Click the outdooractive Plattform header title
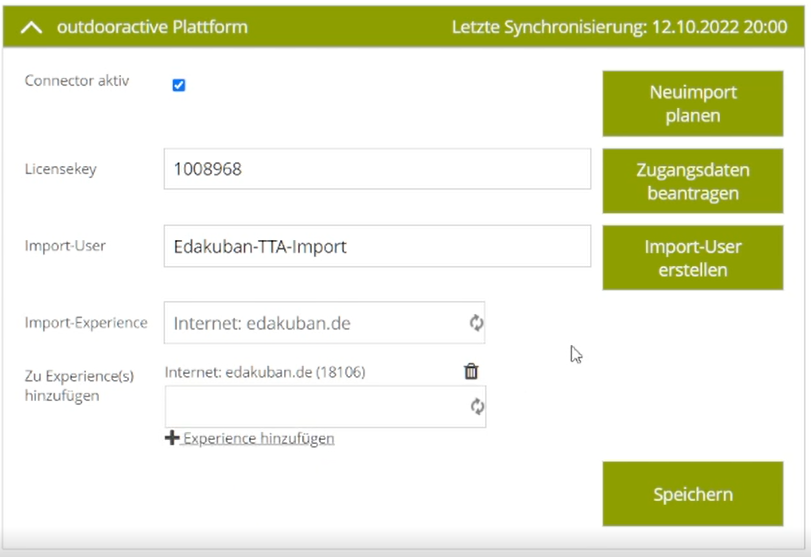This screenshot has width=811, height=557. tap(152, 27)
